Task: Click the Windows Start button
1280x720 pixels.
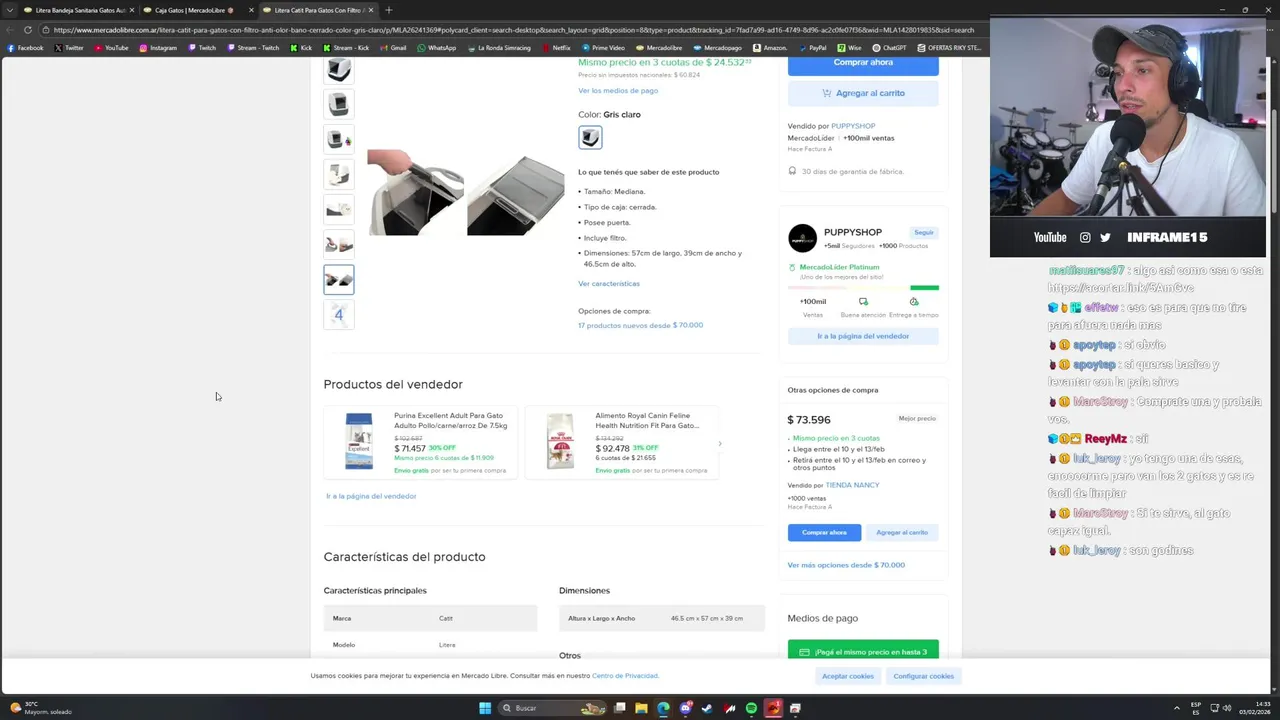Action: [485, 708]
